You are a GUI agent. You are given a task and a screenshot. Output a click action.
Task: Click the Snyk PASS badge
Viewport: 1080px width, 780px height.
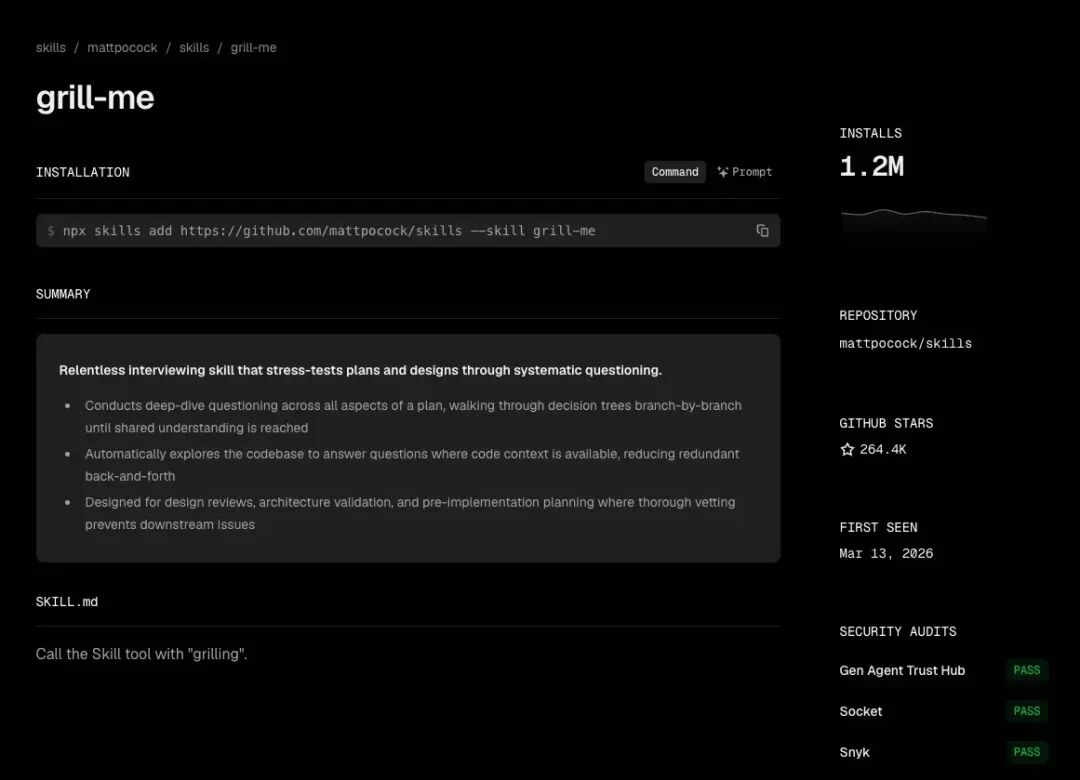tap(1027, 752)
